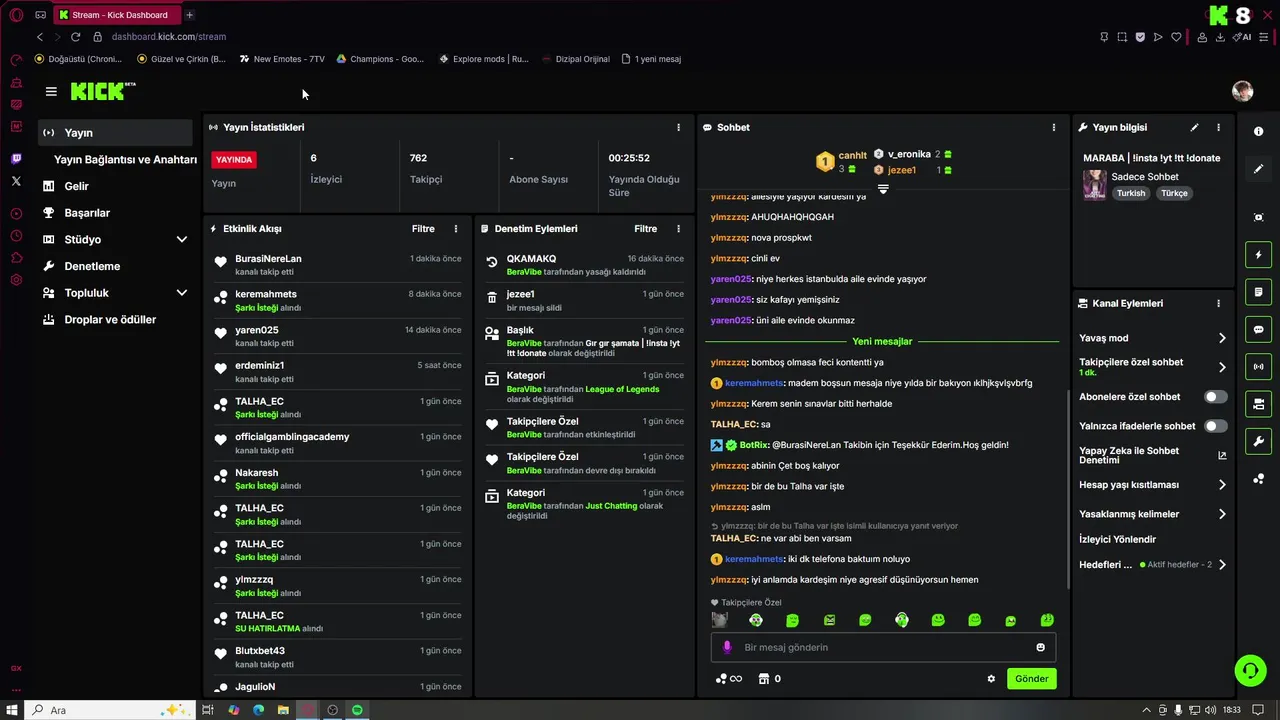Open chat settings gear icon
The image size is (1280, 720).
(991, 679)
